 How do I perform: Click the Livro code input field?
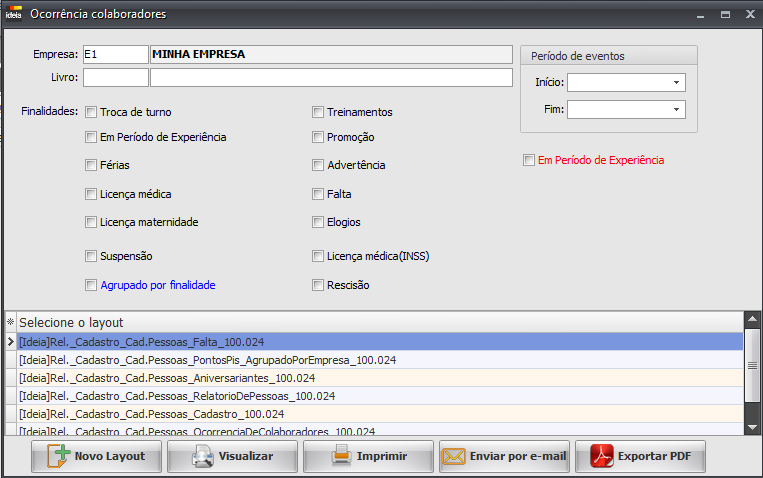point(115,77)
